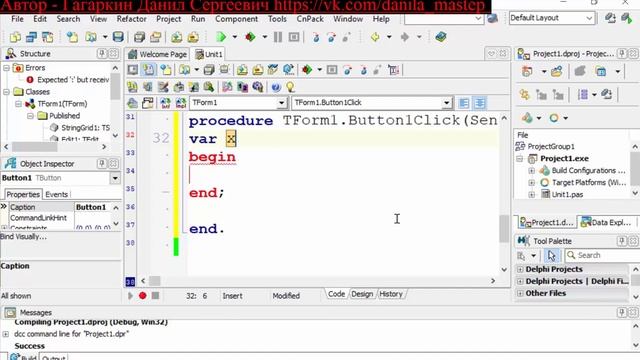This screenshot has width=640, height=360.
Task: Toggle auto-hide pin on Messages panel
Action: coord(622,312)
